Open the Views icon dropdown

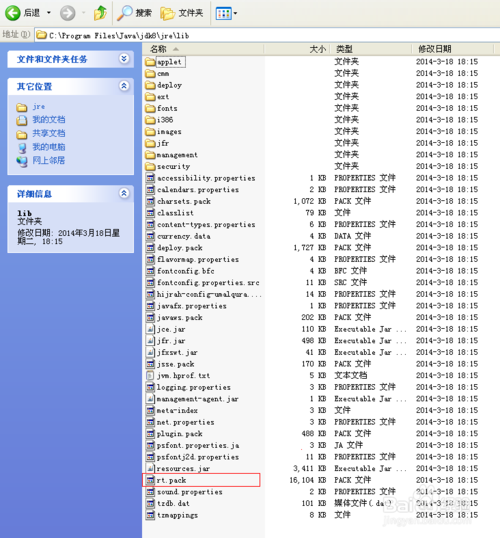click(x=226, y=13)
